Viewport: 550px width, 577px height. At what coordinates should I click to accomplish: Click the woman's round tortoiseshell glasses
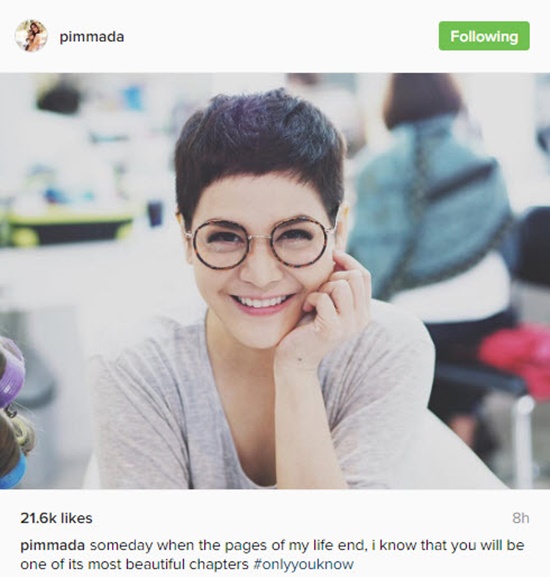pos(260,243)
